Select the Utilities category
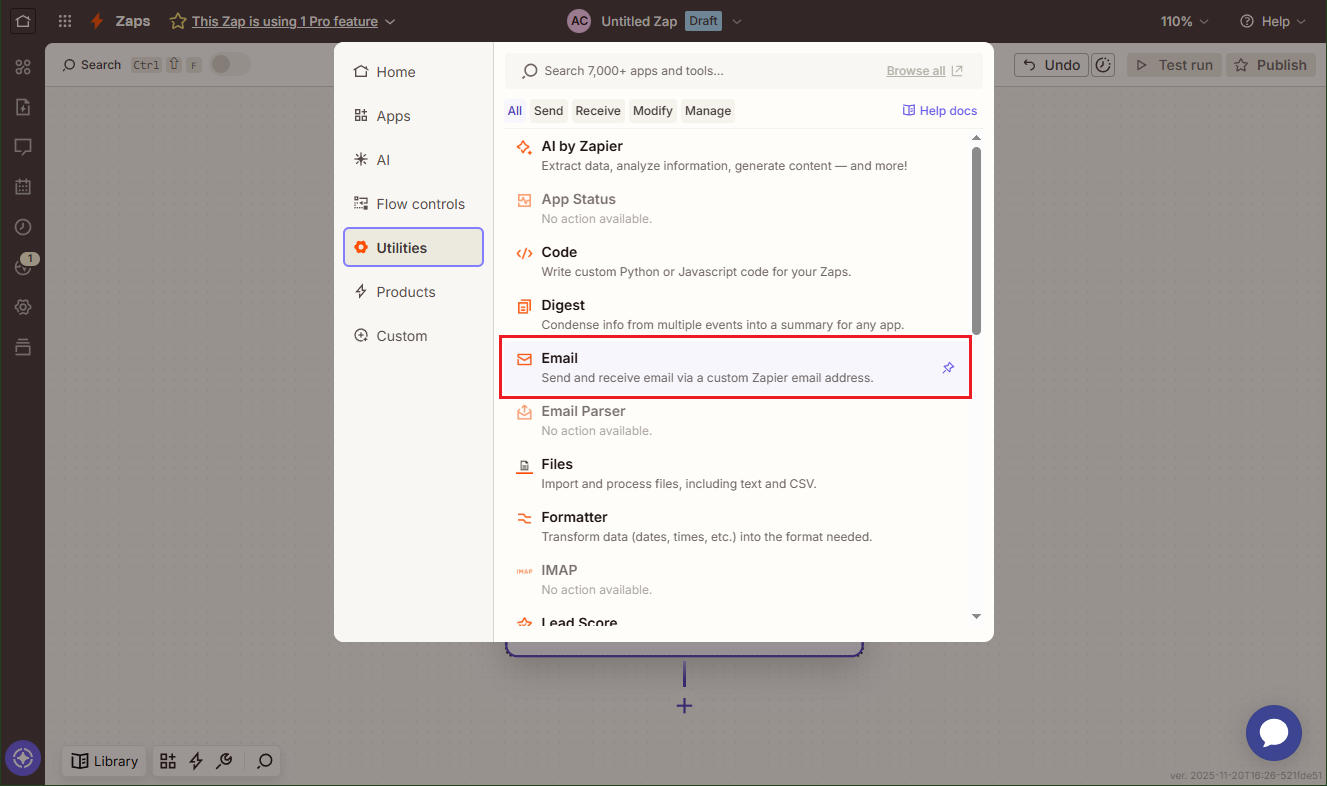 click(414, 248)
